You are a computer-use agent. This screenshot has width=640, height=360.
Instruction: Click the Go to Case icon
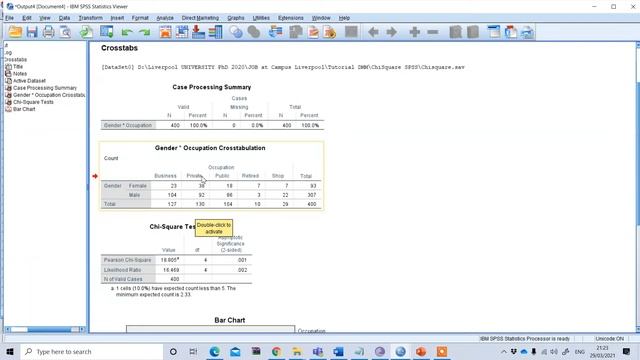pyautogui.click(x=182, y=32)
